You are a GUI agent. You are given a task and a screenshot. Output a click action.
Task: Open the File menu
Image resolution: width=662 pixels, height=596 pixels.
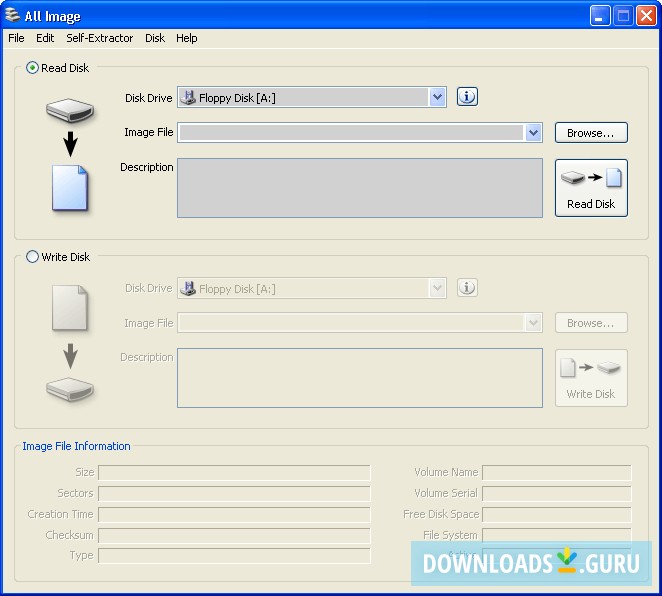click(x=16, y=38)
